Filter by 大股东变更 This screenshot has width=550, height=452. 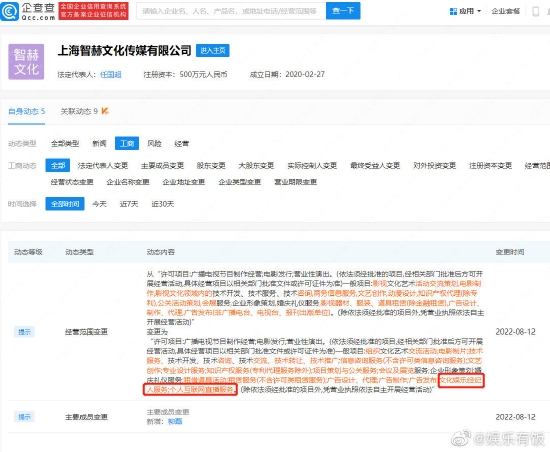256,166
